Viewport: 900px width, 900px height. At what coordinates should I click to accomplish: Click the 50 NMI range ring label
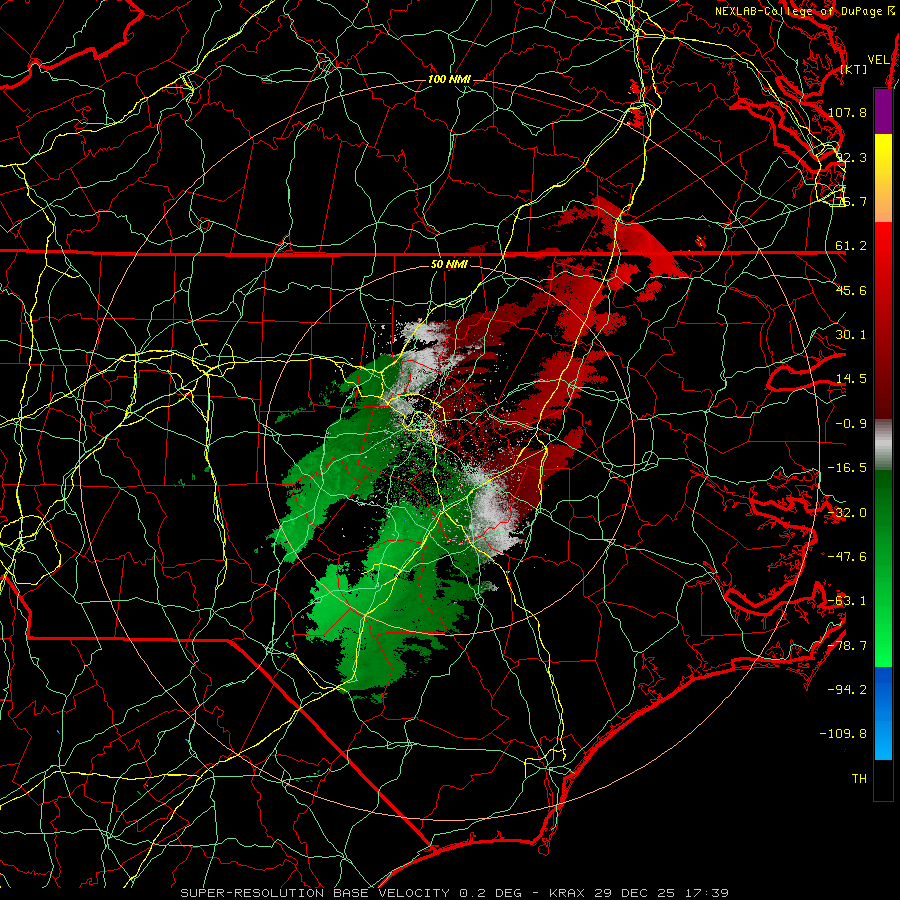(449, 265)
